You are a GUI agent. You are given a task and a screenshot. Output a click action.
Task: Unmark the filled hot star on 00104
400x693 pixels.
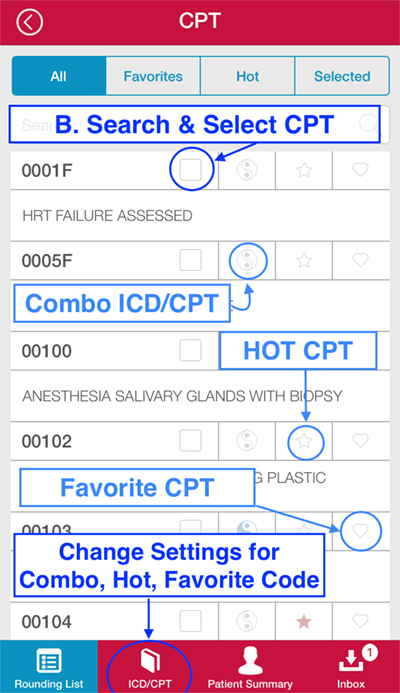tap(304, 622)
